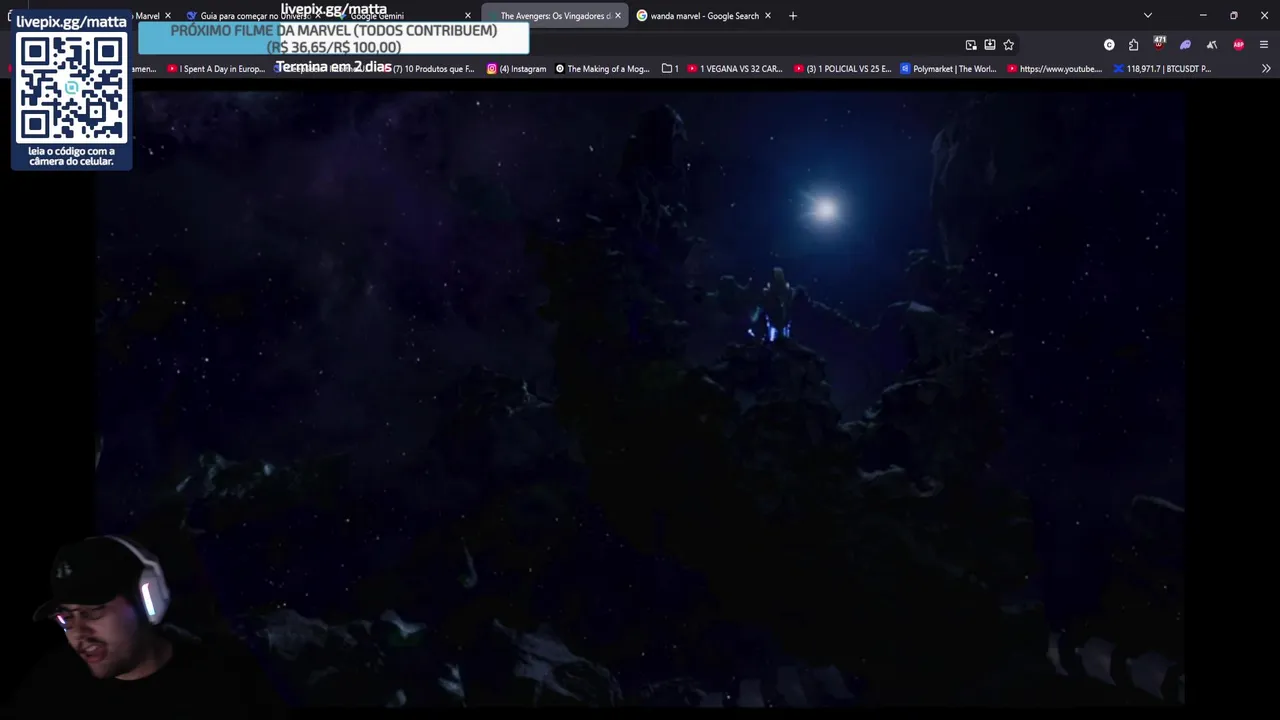Open the 'https://www.youtube...' bookmark

point(1055,69)
